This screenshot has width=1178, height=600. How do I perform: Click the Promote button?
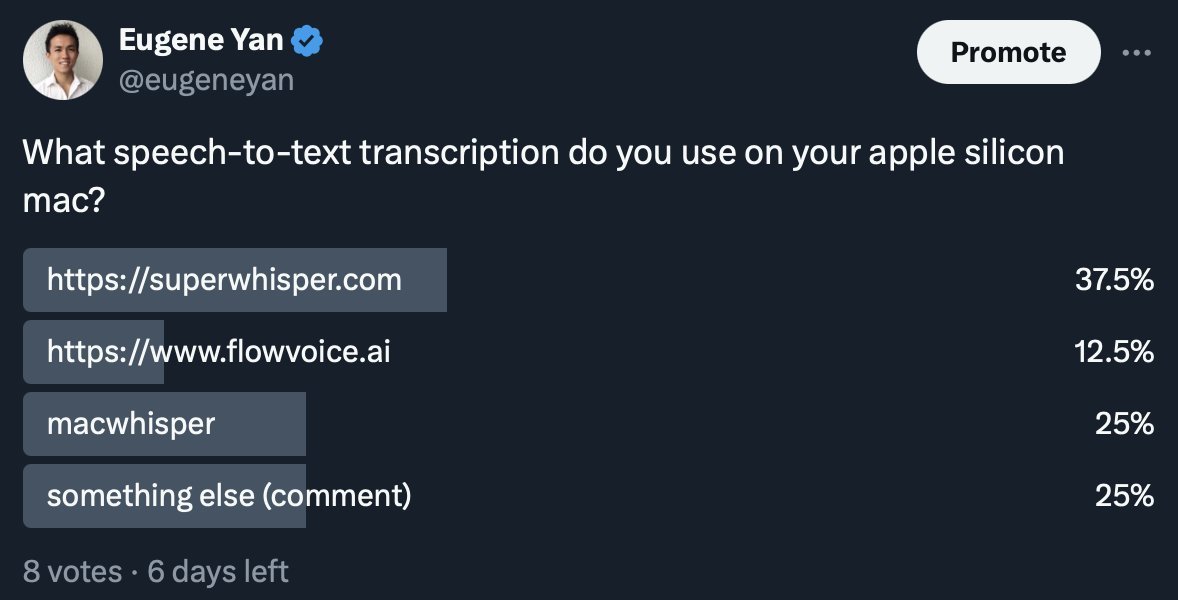coord(1008,52)
